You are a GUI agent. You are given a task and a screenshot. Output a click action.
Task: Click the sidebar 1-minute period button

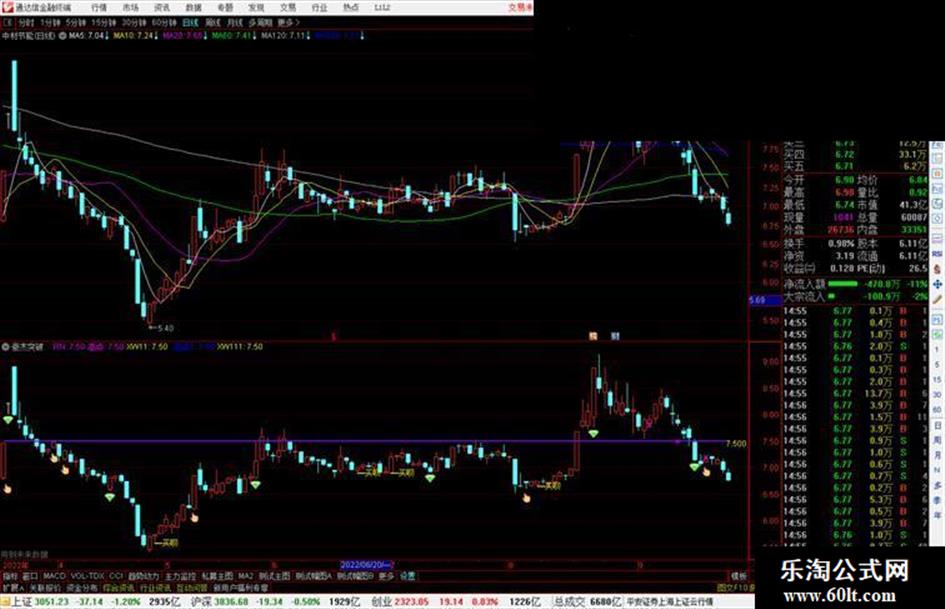coord(937,350)
